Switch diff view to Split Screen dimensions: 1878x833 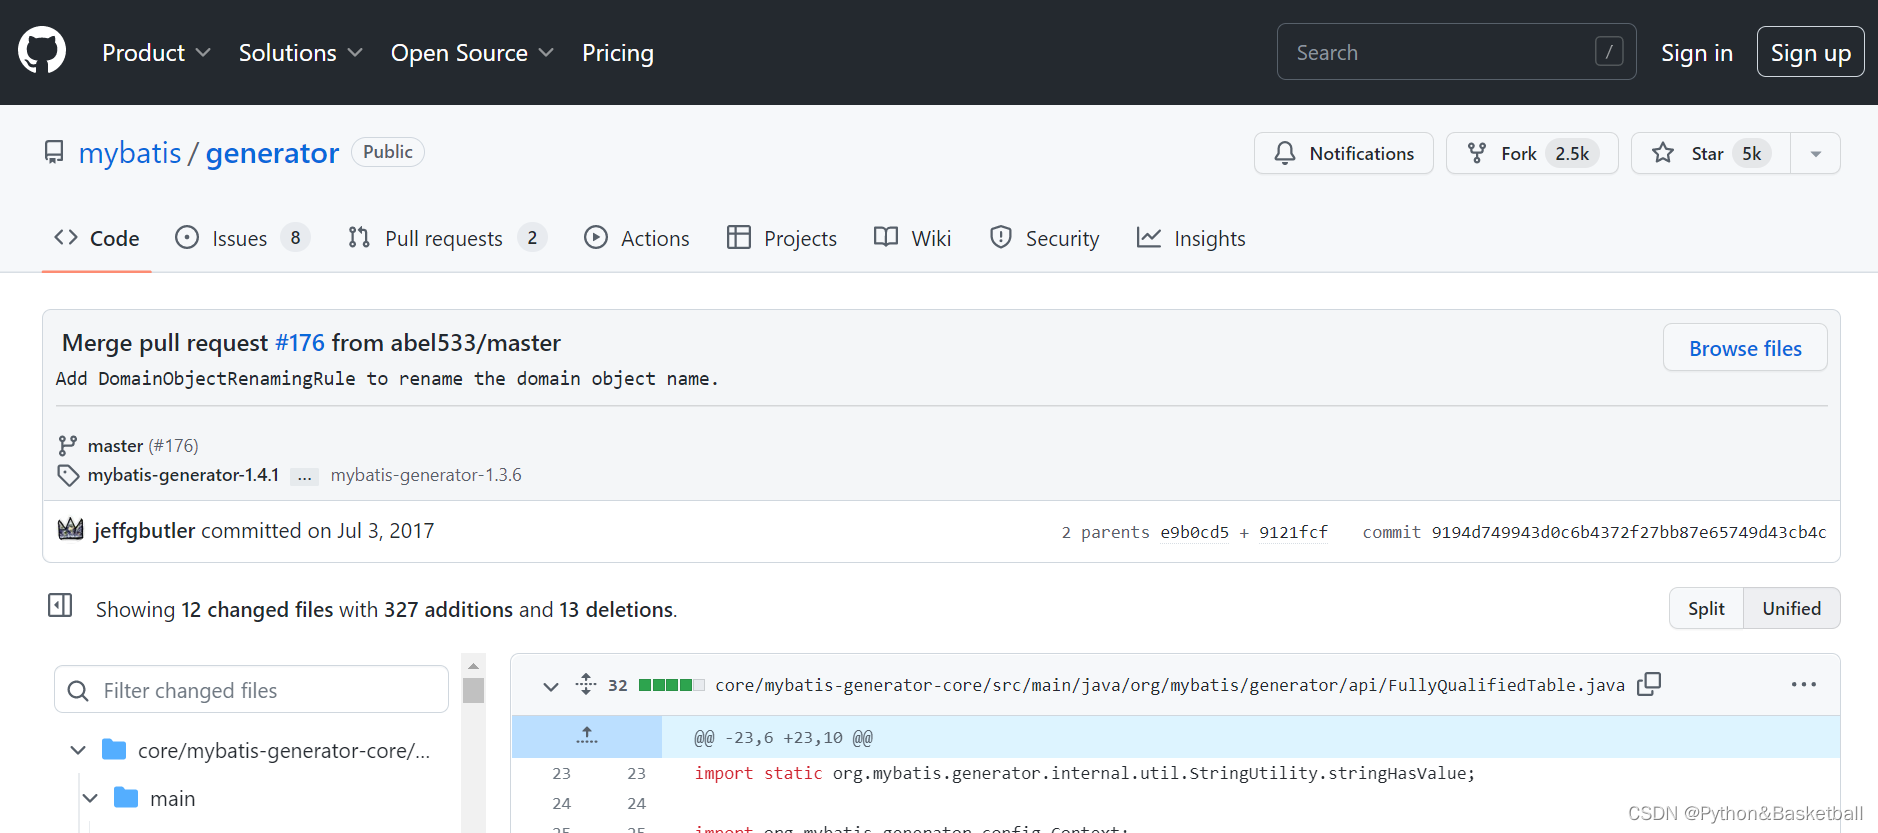coord(1706,608)
